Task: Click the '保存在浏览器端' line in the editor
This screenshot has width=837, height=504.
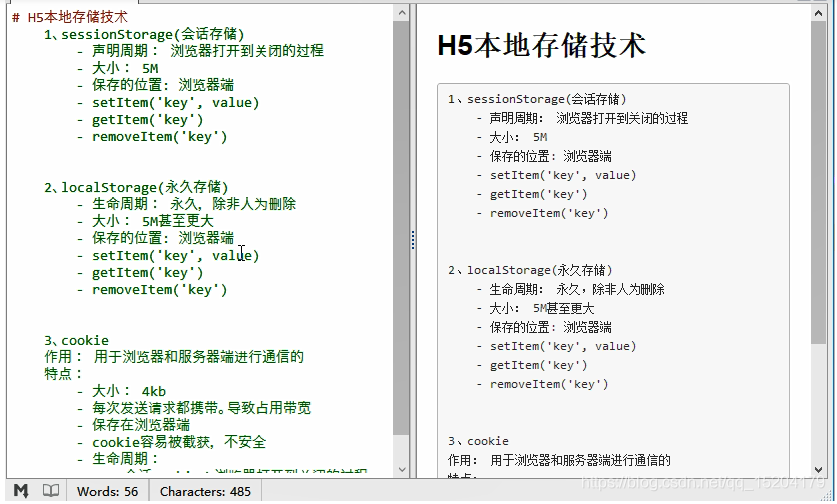Action: [x=133, y=426]
